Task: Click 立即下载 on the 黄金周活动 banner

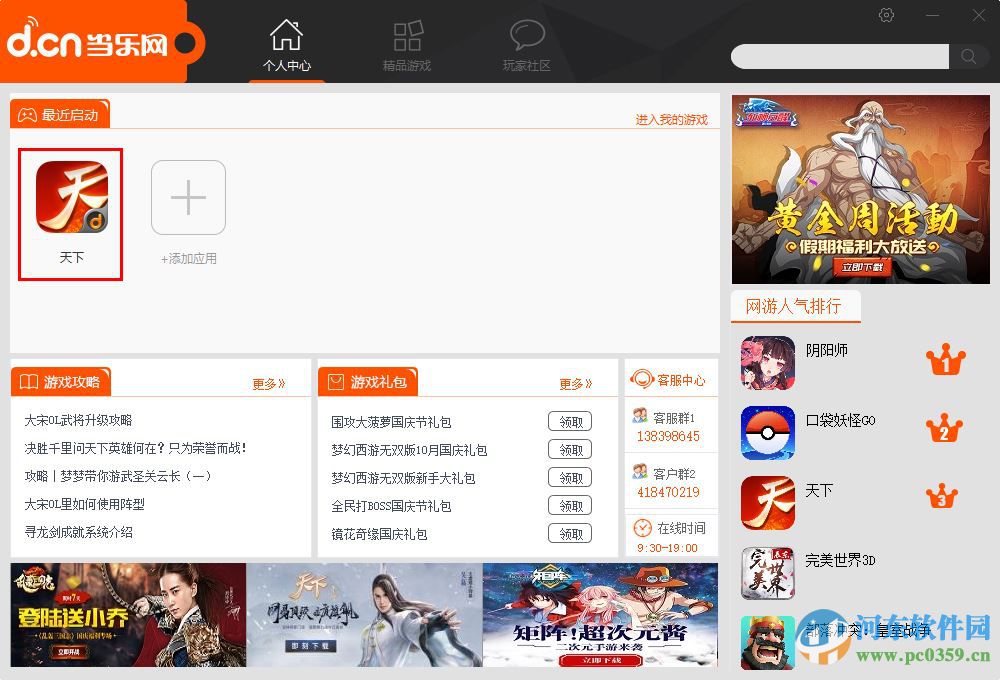Action: [861, 266]
